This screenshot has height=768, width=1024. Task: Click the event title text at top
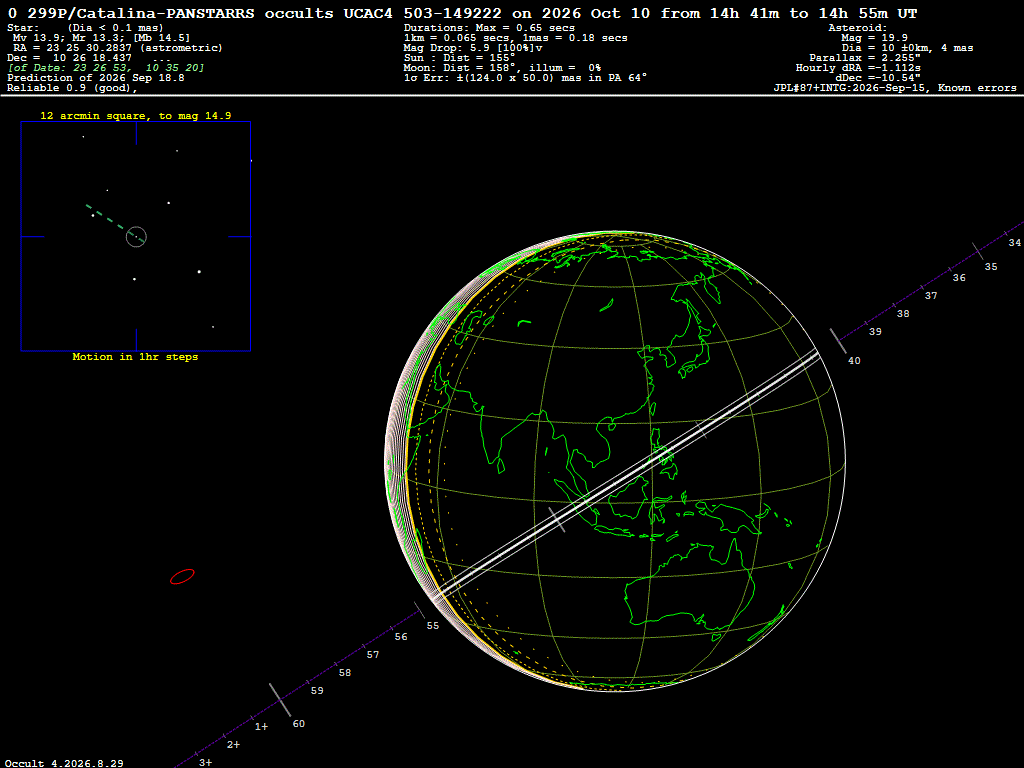click(462, 13)
